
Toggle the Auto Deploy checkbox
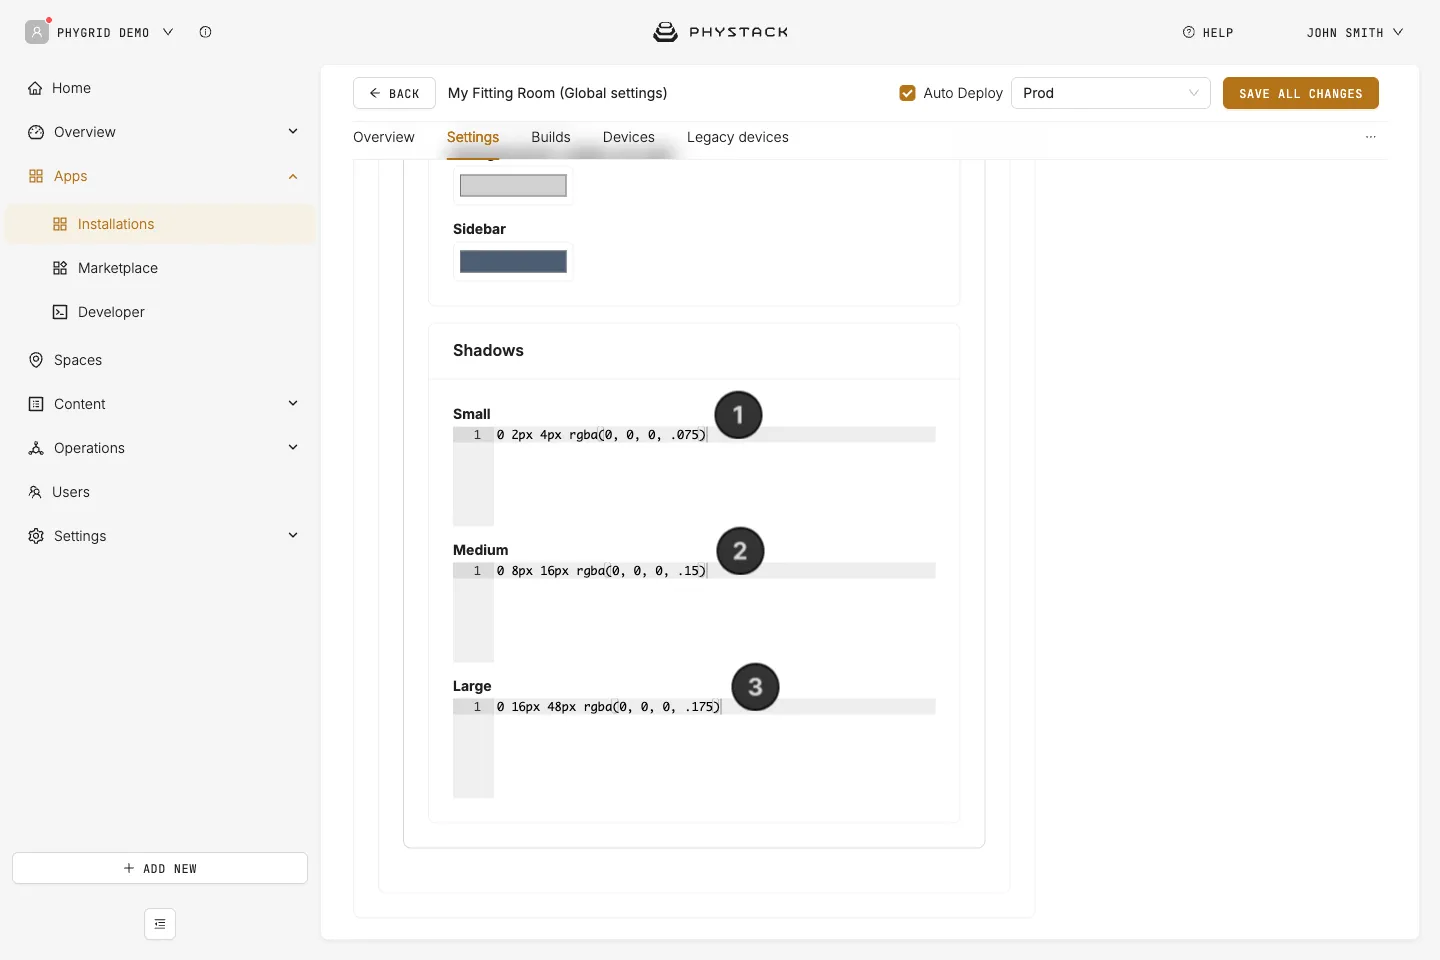click(907, 93)
